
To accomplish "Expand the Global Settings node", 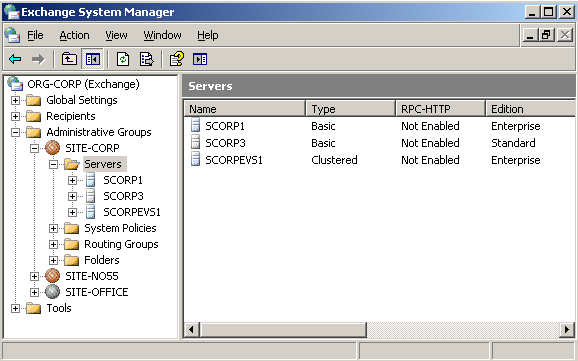I will click(15, 100).
